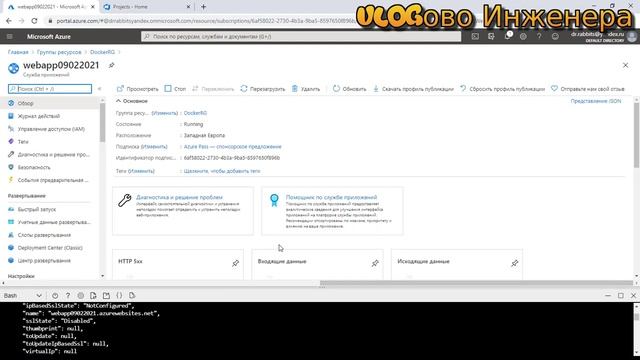The width and height of the screenshot is (640, 360).
Task: Click the horizontal scrollbar of main pane
Action: (x=476, y=283)
